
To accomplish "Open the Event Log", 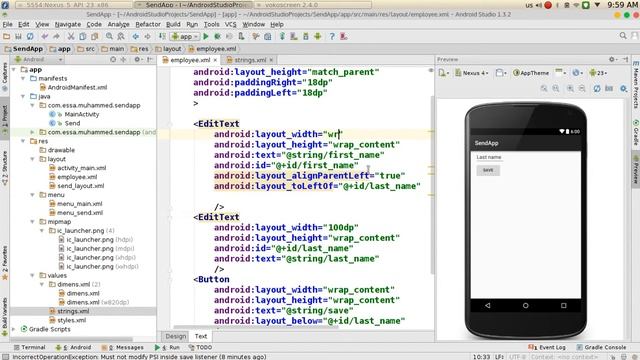I will point(547,347).
